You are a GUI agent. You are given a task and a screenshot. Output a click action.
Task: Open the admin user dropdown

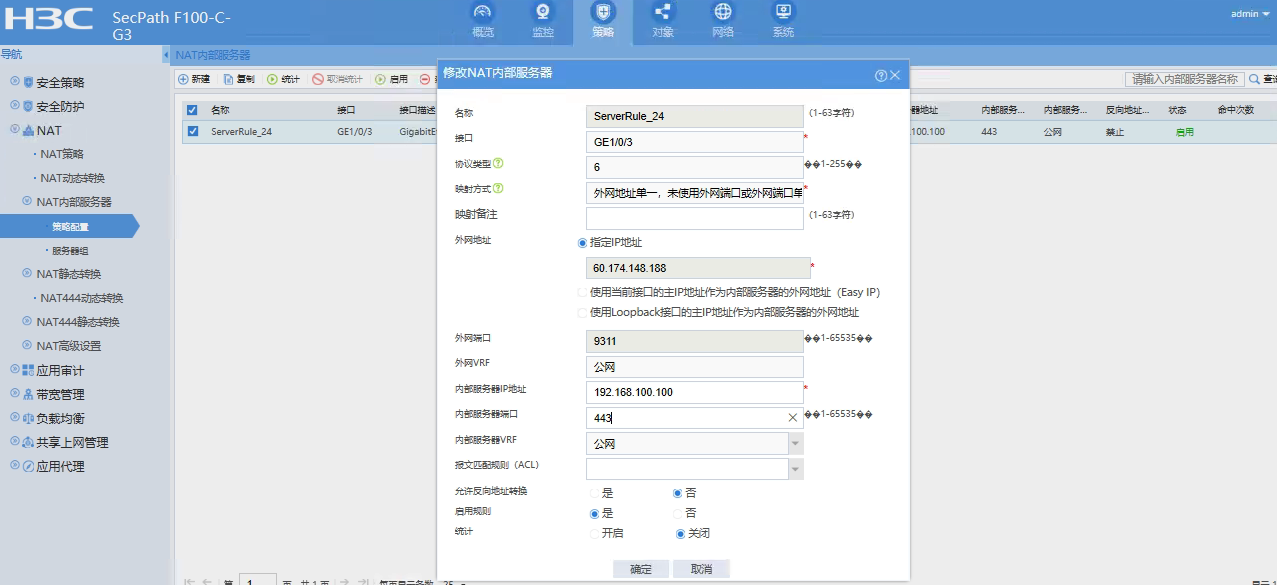(1249, 14)
